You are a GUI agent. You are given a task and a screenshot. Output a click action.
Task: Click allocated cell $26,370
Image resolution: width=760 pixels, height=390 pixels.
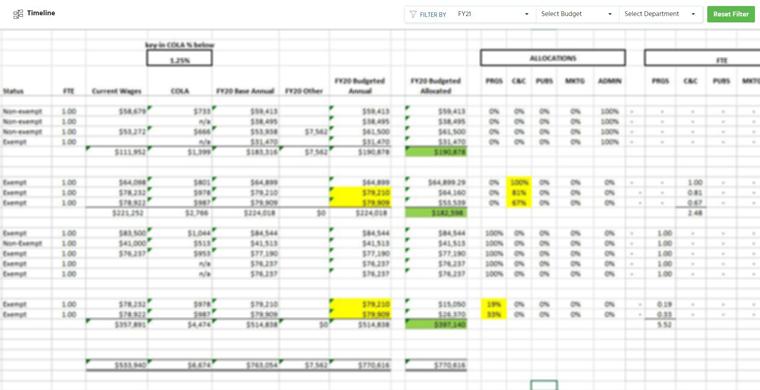(x=436, y=314)
